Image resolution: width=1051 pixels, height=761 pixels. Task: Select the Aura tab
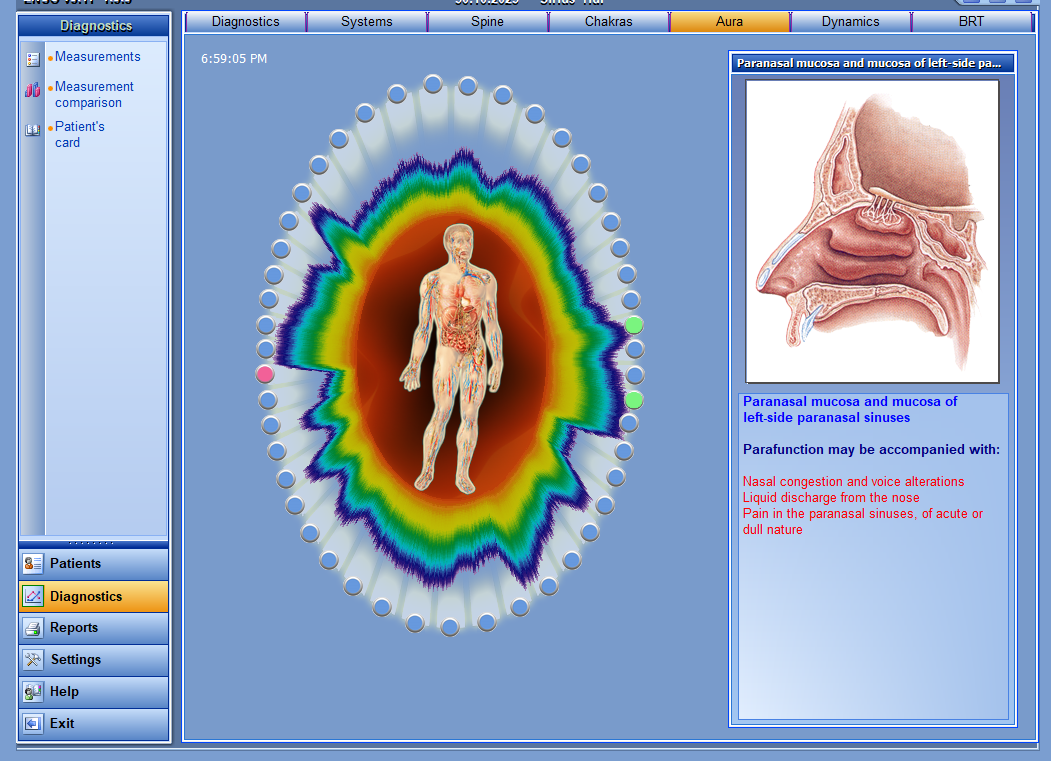[x=729, y=21]
